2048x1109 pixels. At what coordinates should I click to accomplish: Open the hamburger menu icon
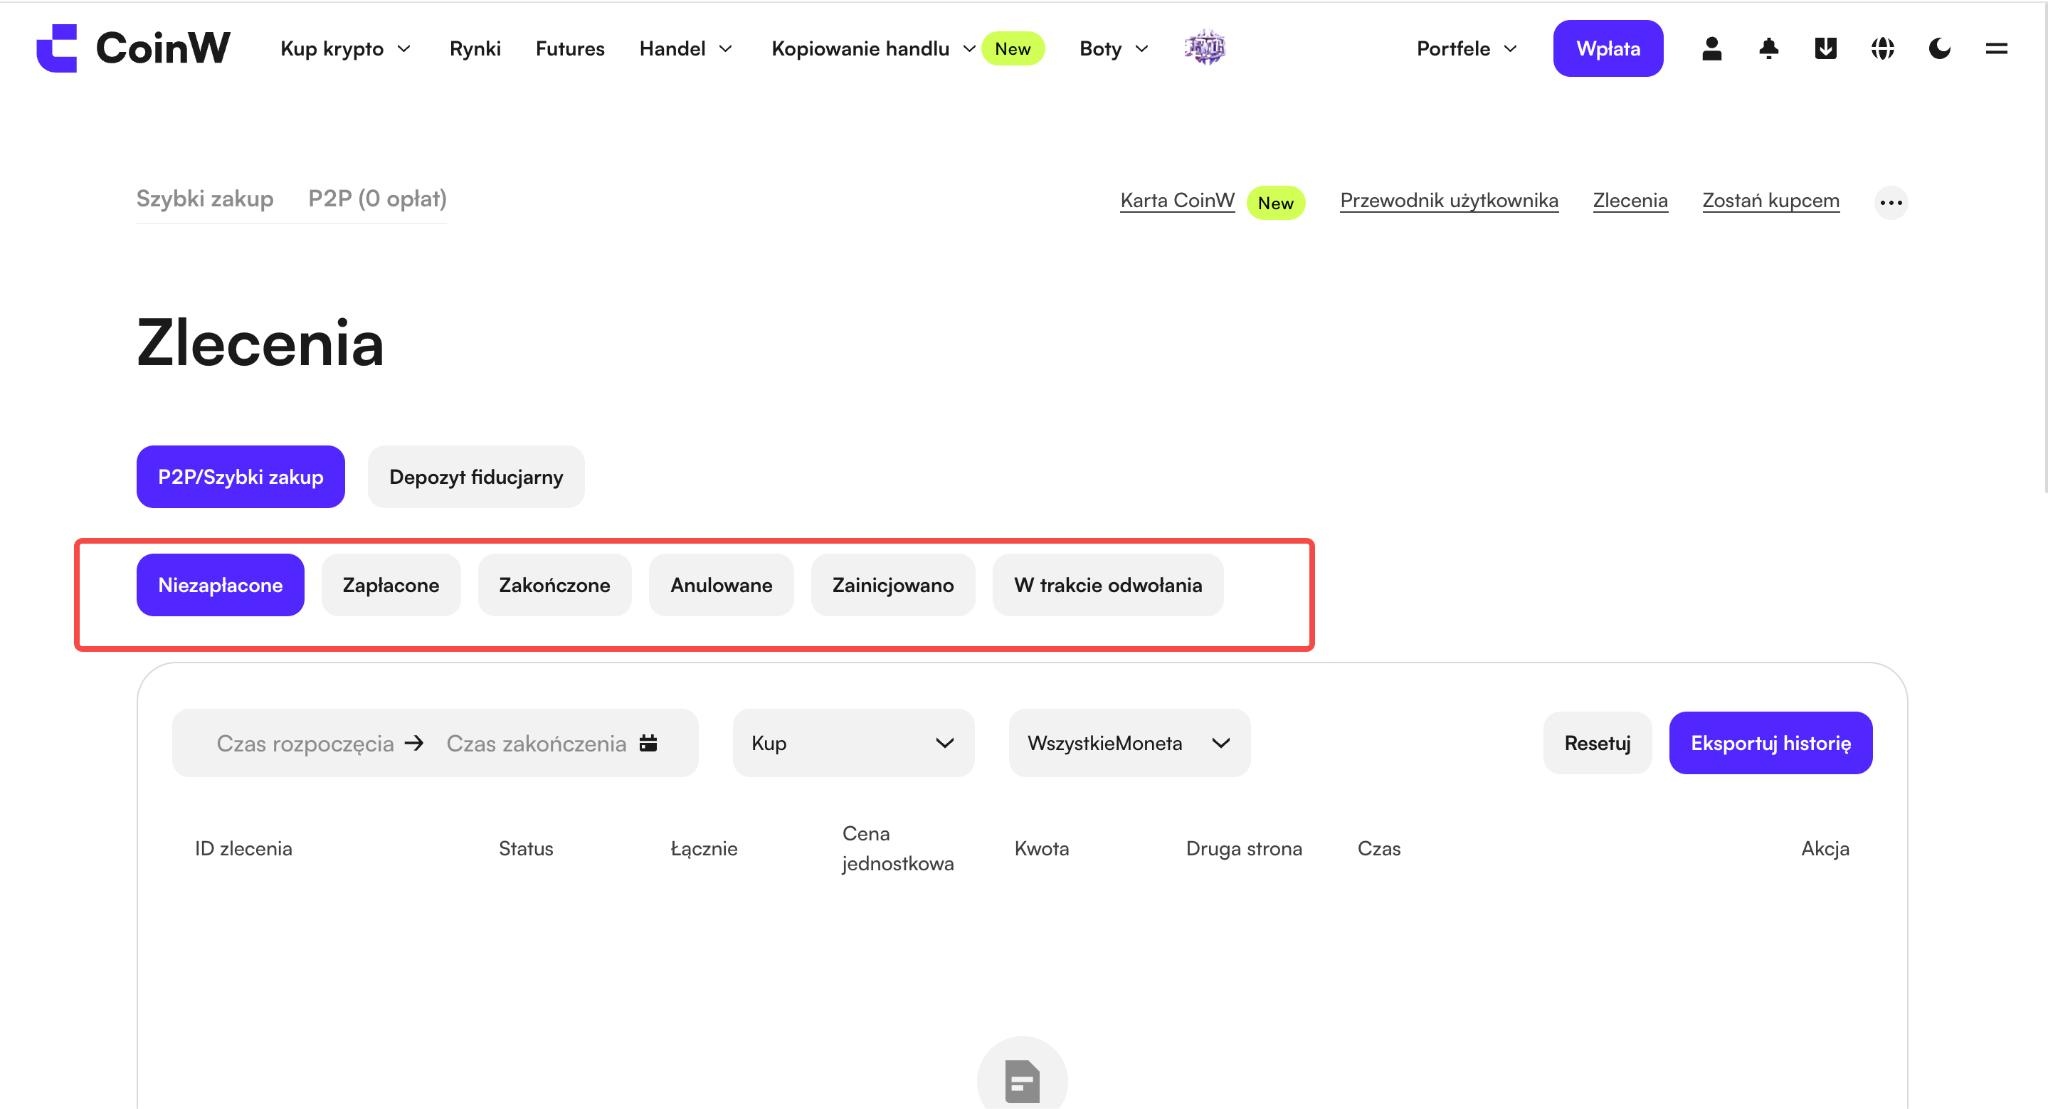point(1997,48)
